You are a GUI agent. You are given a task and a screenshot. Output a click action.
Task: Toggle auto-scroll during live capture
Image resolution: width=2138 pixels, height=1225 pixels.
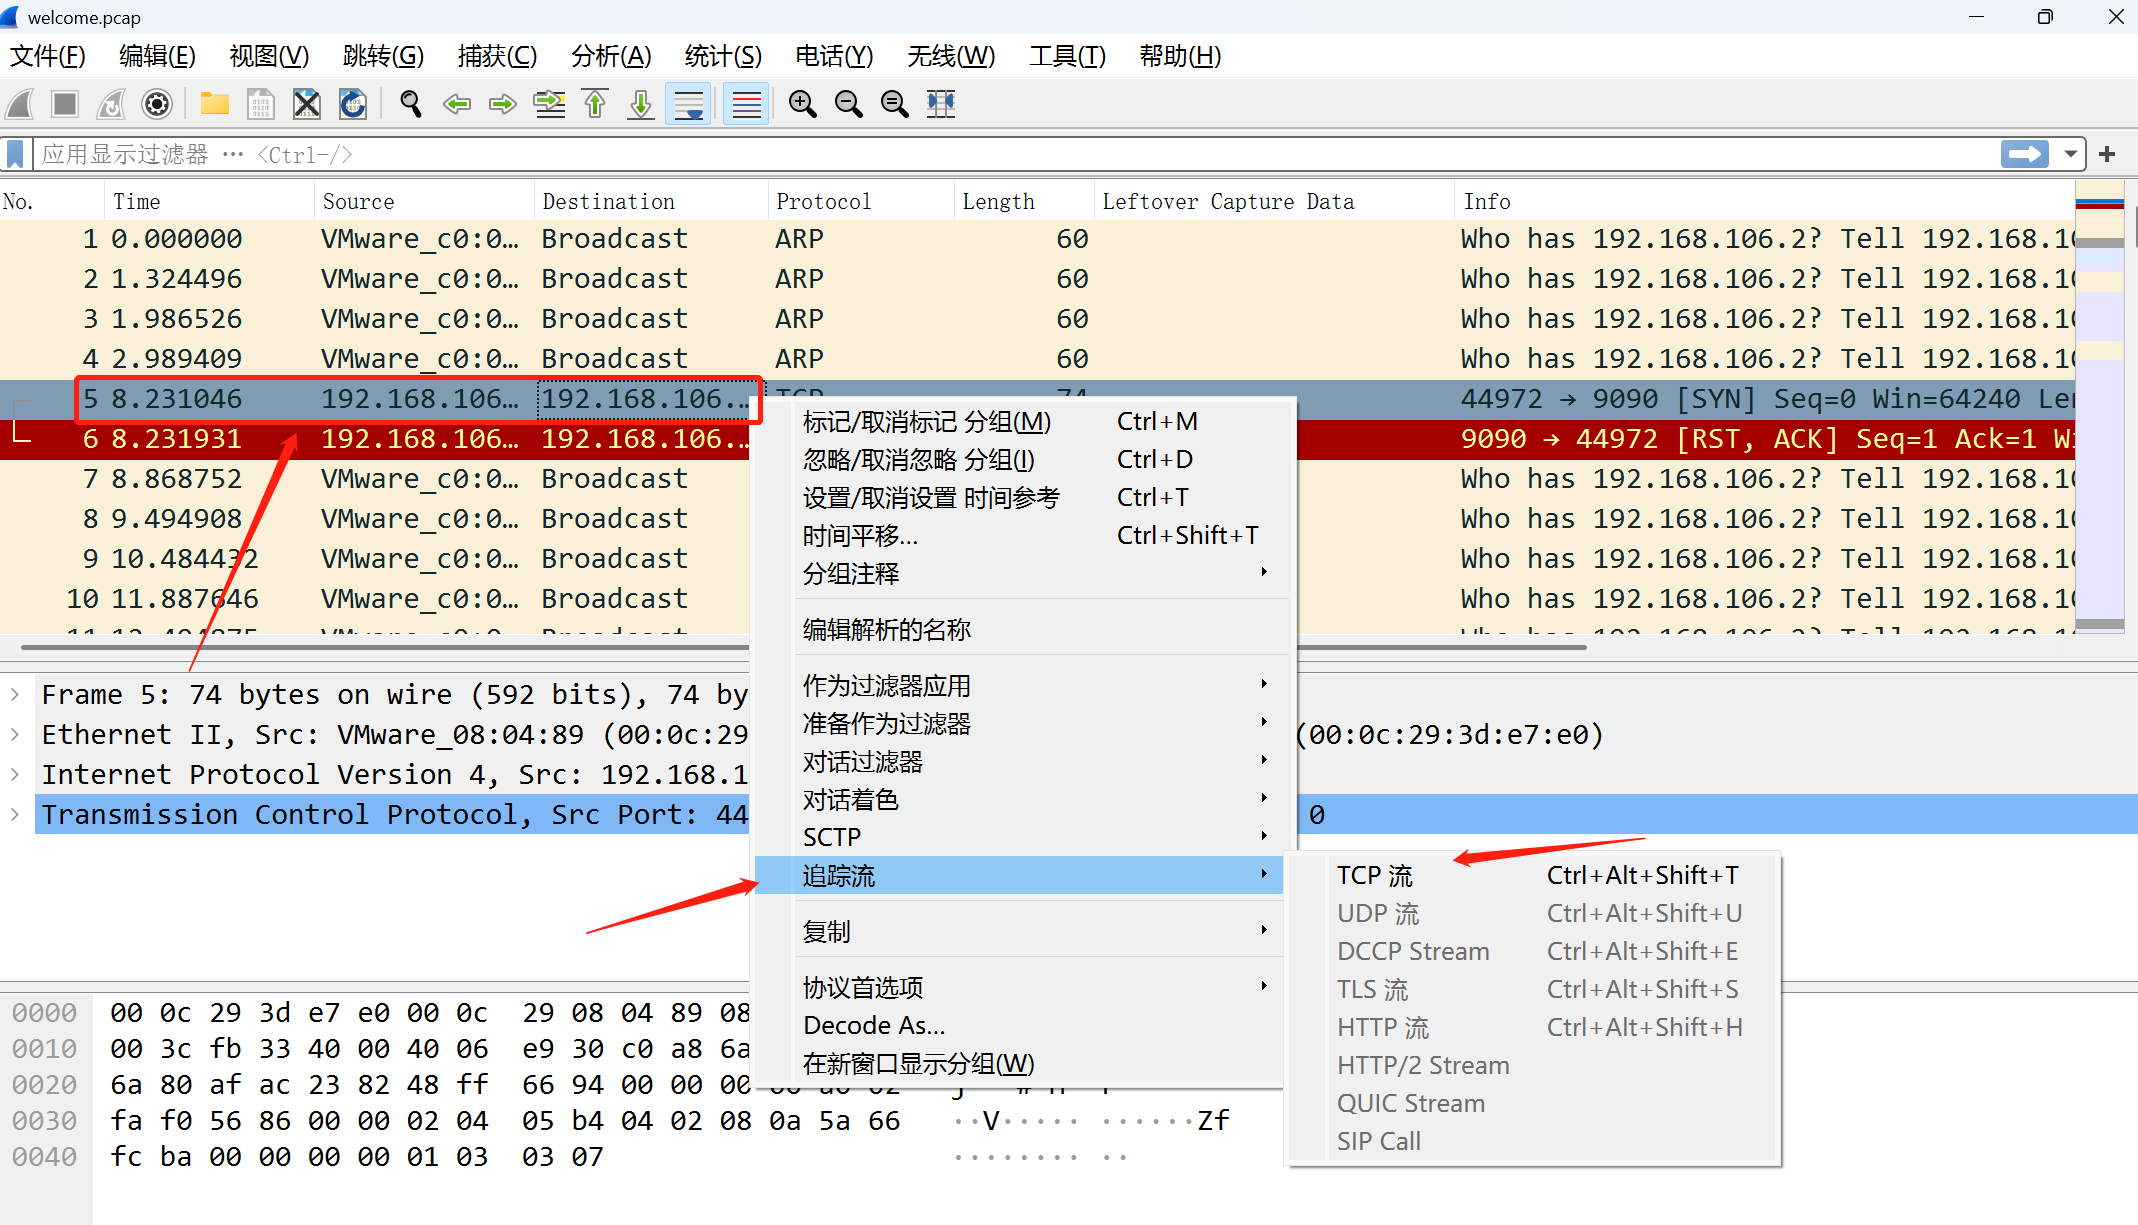coord(689,104)
